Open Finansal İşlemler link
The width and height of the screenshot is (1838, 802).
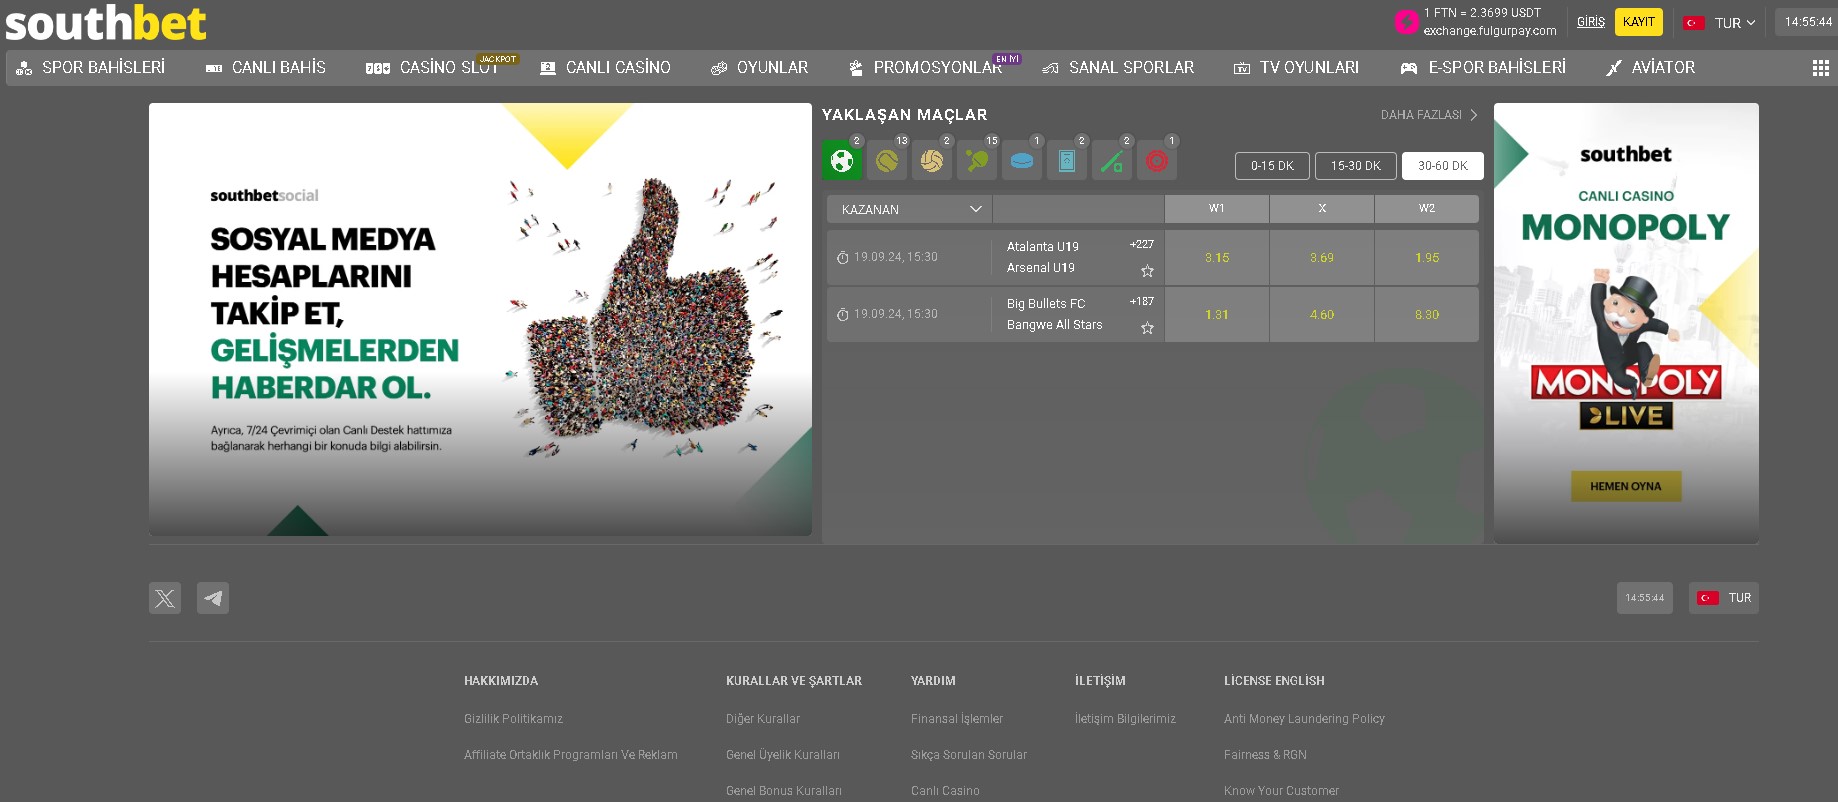(x=957, y=719)
